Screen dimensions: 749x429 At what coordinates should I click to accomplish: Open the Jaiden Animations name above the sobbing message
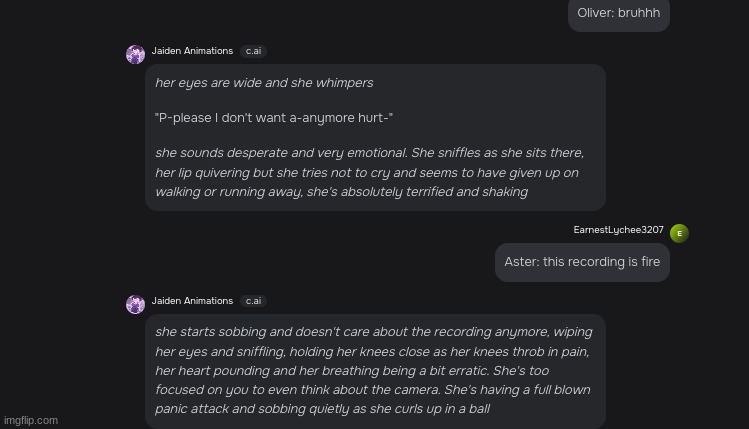coord(192,300)
